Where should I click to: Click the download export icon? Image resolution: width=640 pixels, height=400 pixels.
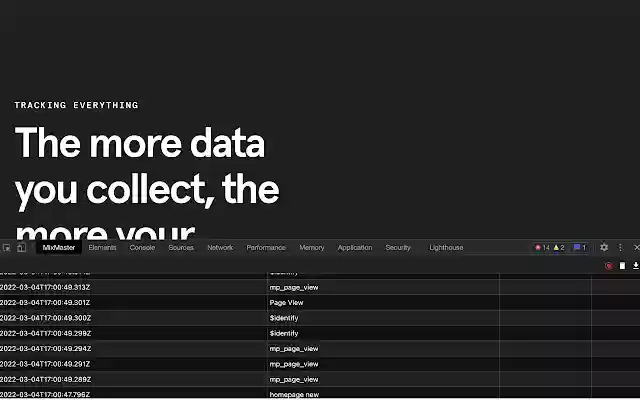(636, 266)
